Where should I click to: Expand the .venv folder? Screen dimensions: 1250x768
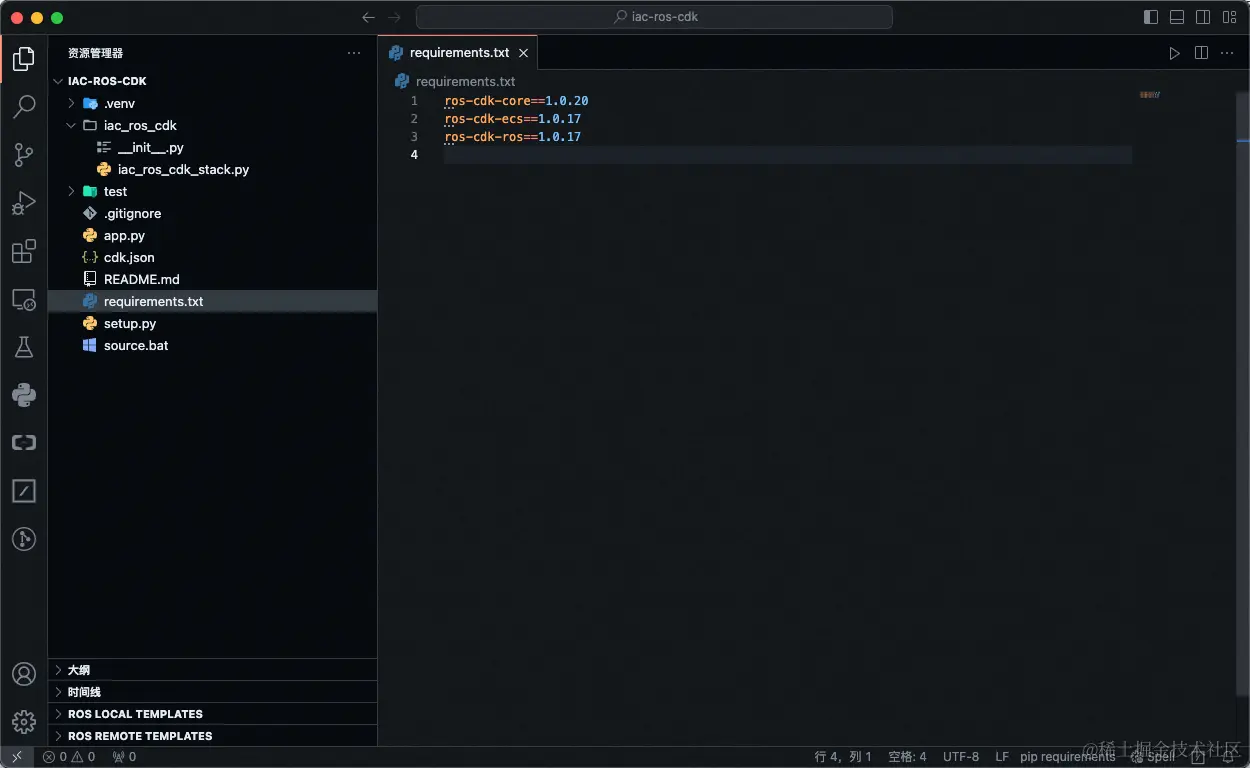coord(71,103)
